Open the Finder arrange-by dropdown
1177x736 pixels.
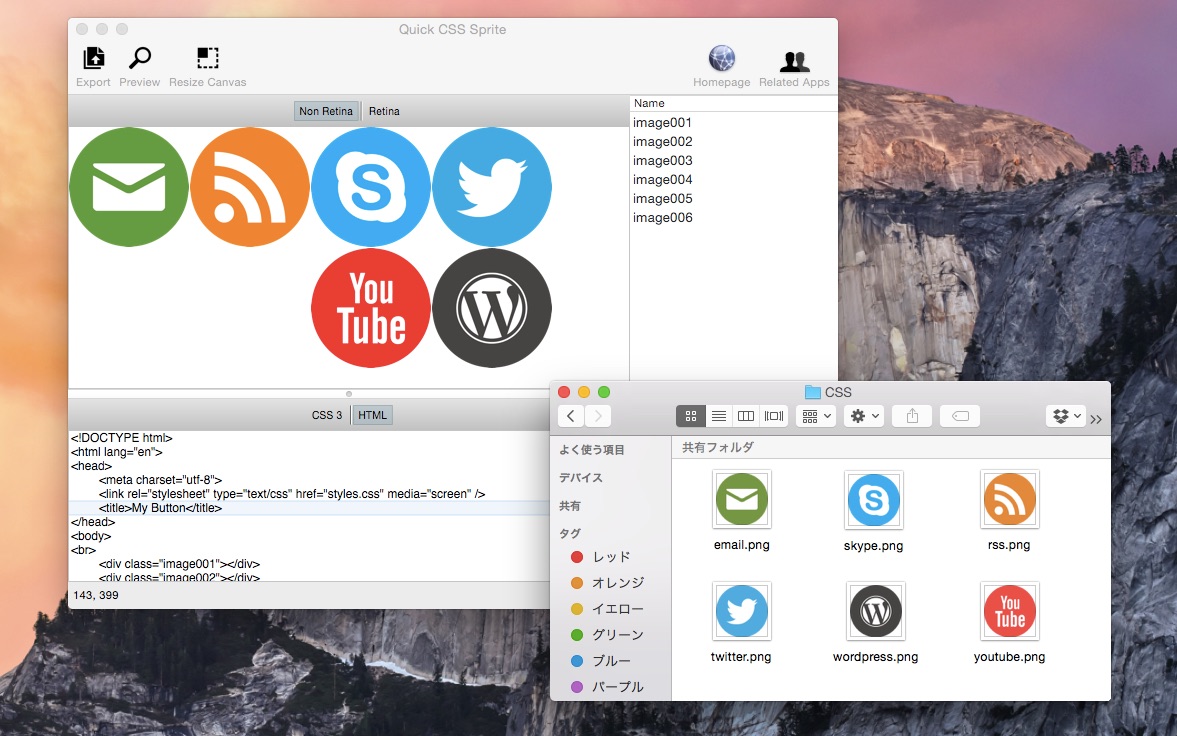[816, 416]
